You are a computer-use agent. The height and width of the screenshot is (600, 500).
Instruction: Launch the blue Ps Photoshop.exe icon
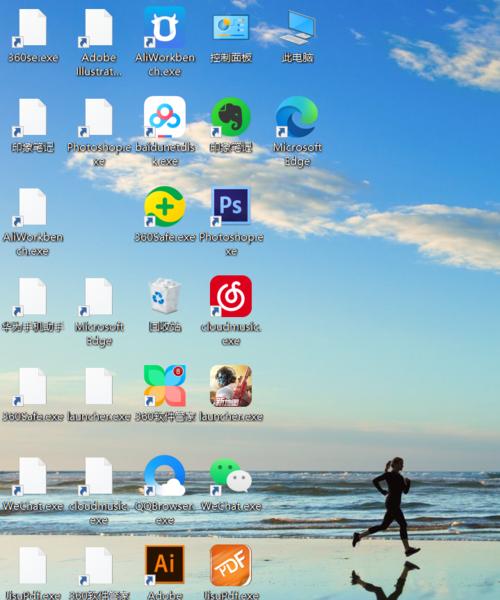(x=231, y=207)
